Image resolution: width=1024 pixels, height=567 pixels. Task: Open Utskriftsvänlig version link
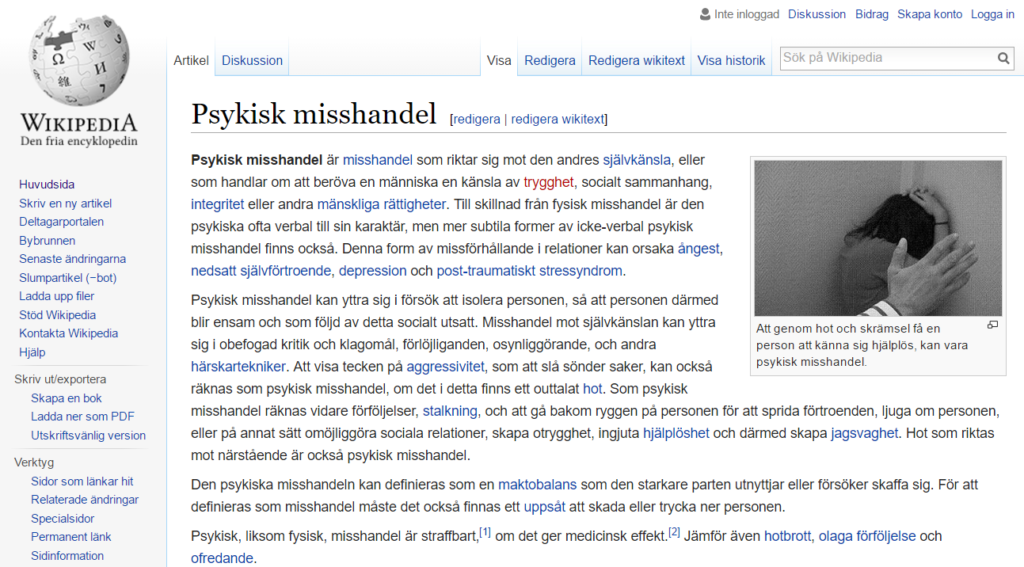88,435
